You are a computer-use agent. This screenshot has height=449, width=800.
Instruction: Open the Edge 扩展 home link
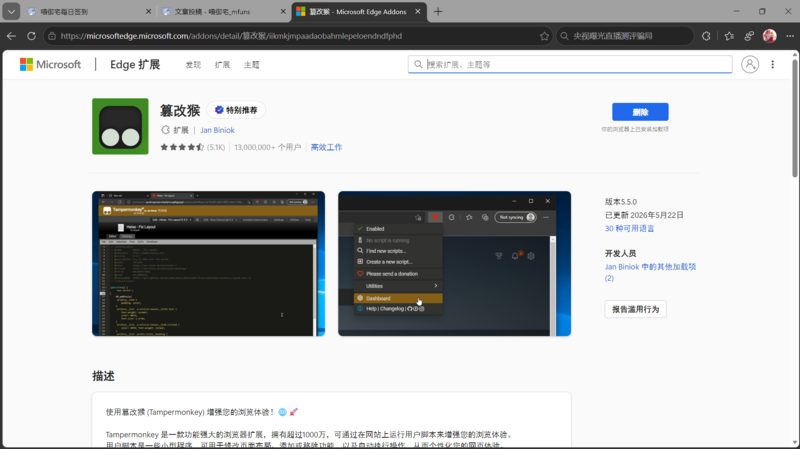click(x=135, y=64)
